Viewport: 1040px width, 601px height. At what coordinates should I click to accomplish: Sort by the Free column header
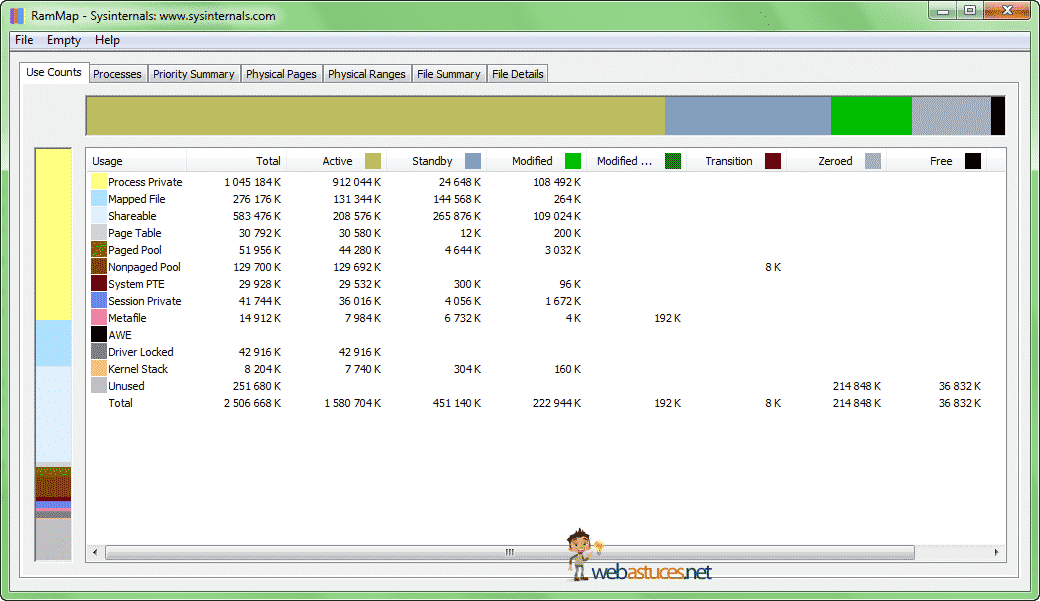tap(937, 161)
